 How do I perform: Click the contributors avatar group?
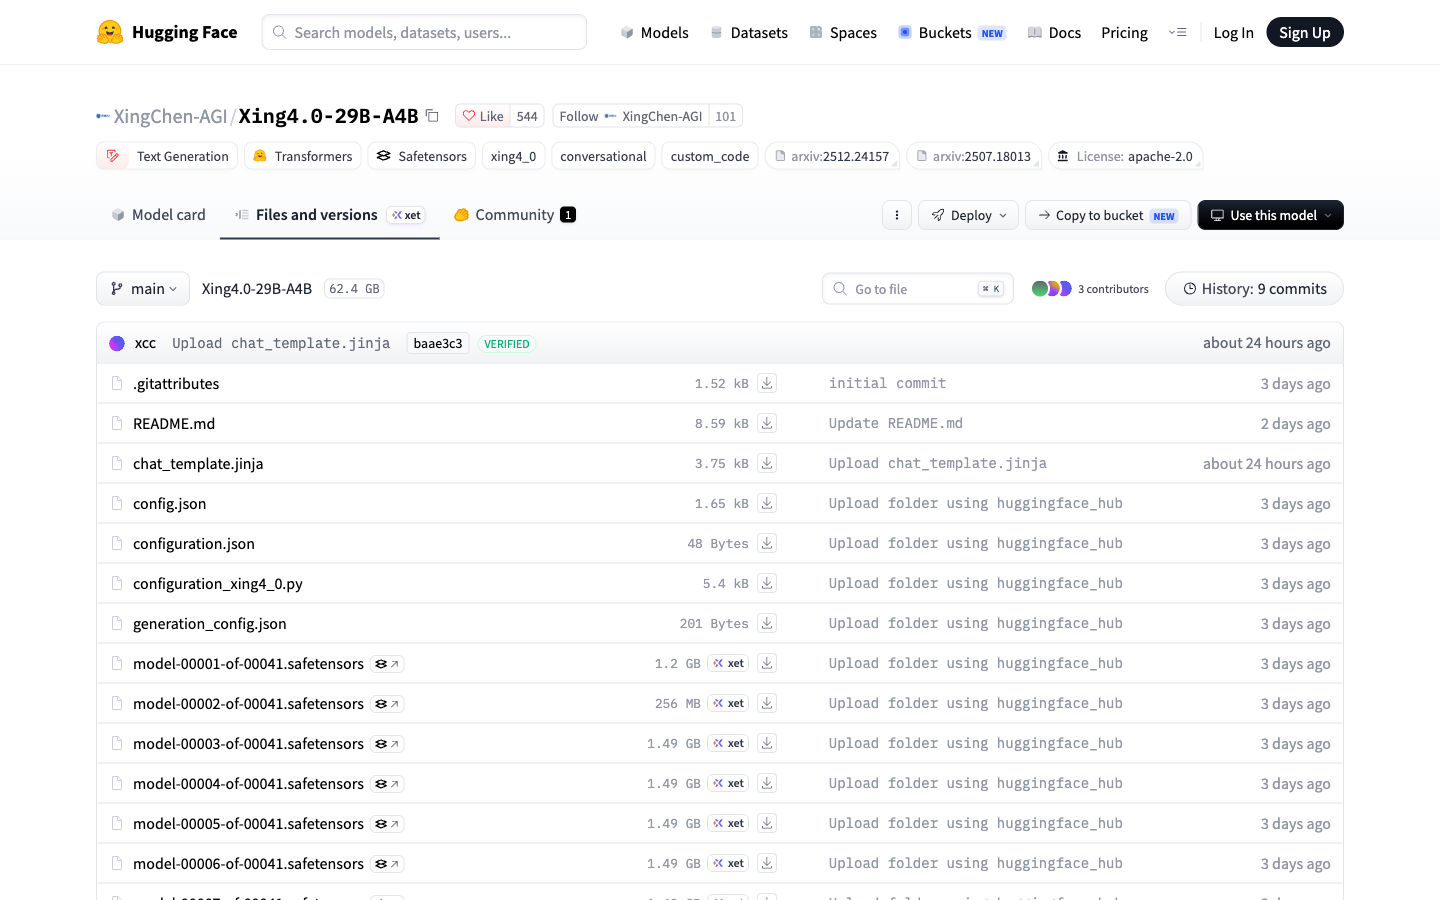[x=1051, y=289]
